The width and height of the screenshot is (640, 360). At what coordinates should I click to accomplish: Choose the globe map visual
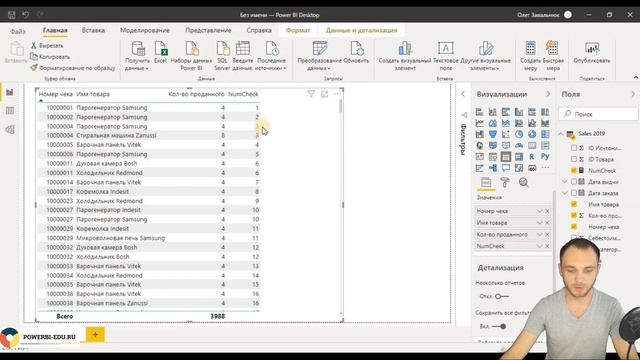pyautogui.click(x=480, y=145)
